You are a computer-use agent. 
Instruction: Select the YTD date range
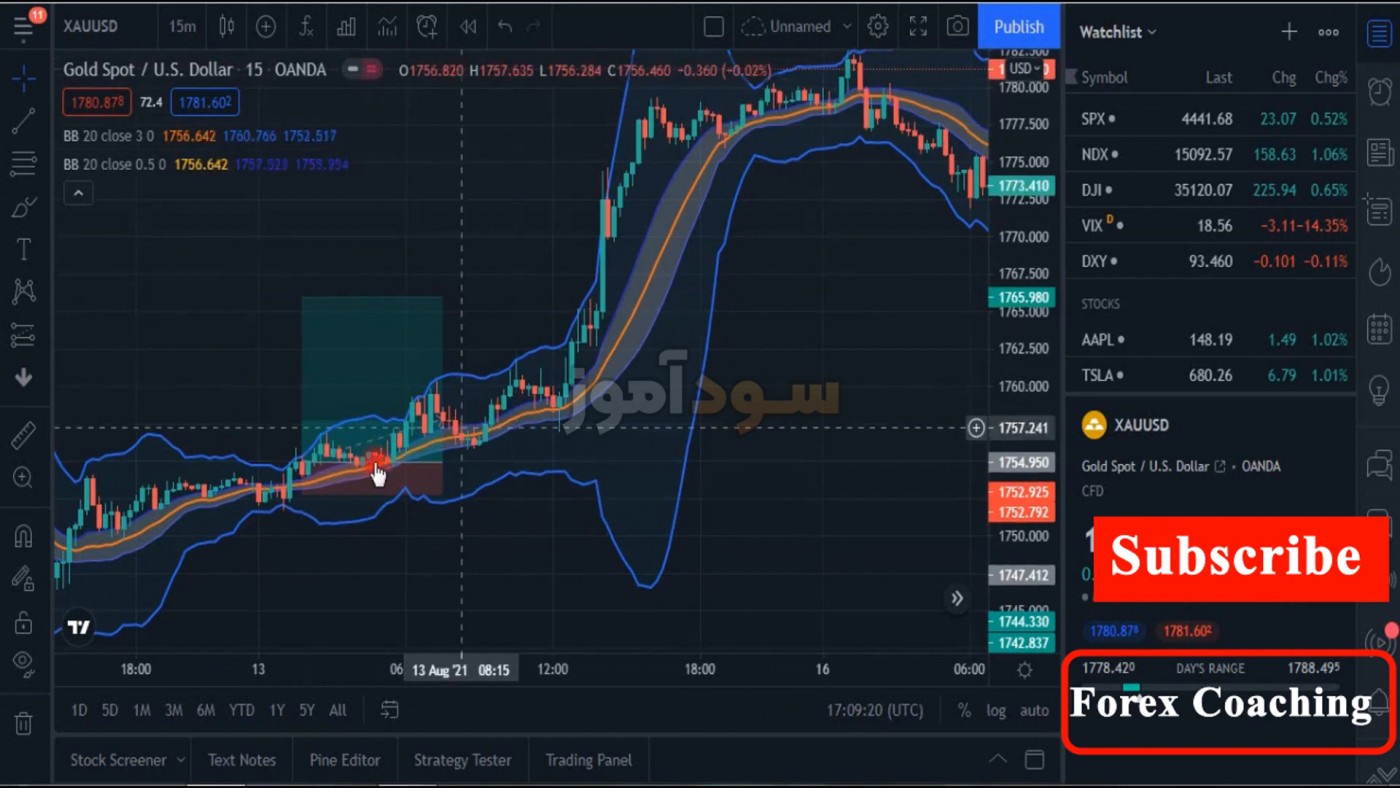click(241, 710)
